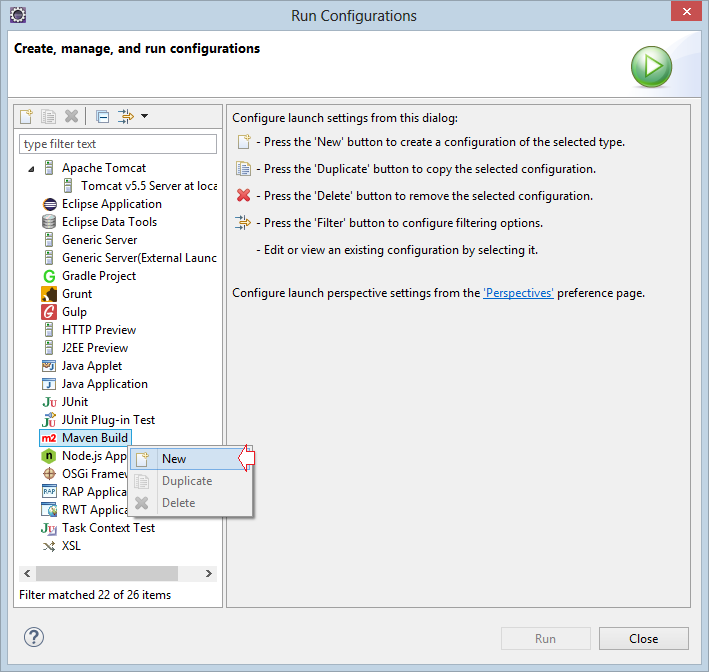This screenshot has width=709, height=672.
Task: Select the Maven Build label
Action: coord(95,438)
